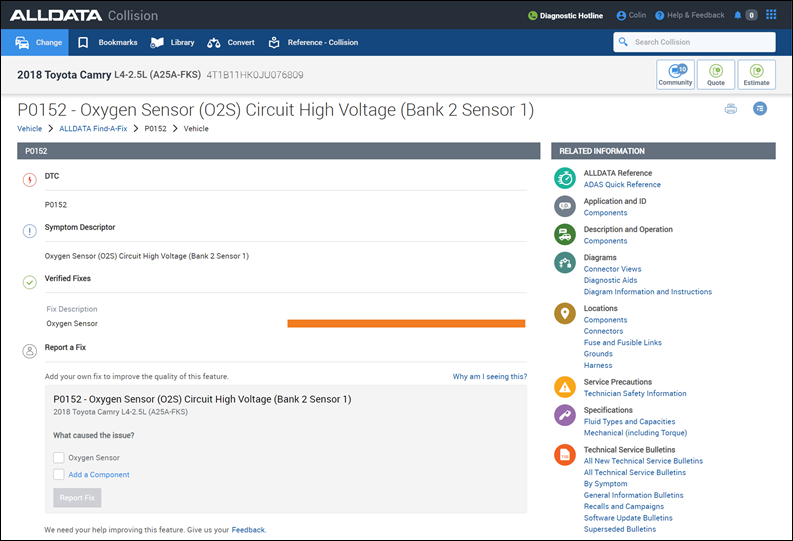Image resolution: width=793 pixels, height=541 pixels.
Task: Click the Technical Service Bulletins icon
Action: click(x=565, y=455)
